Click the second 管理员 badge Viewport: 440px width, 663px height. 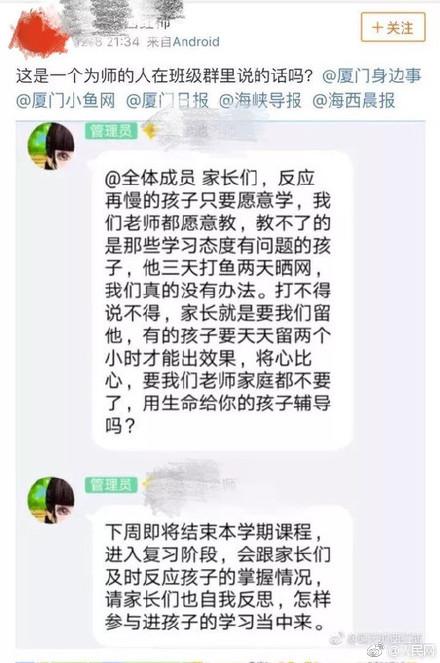pyautogui.click(x=111, y=485)
